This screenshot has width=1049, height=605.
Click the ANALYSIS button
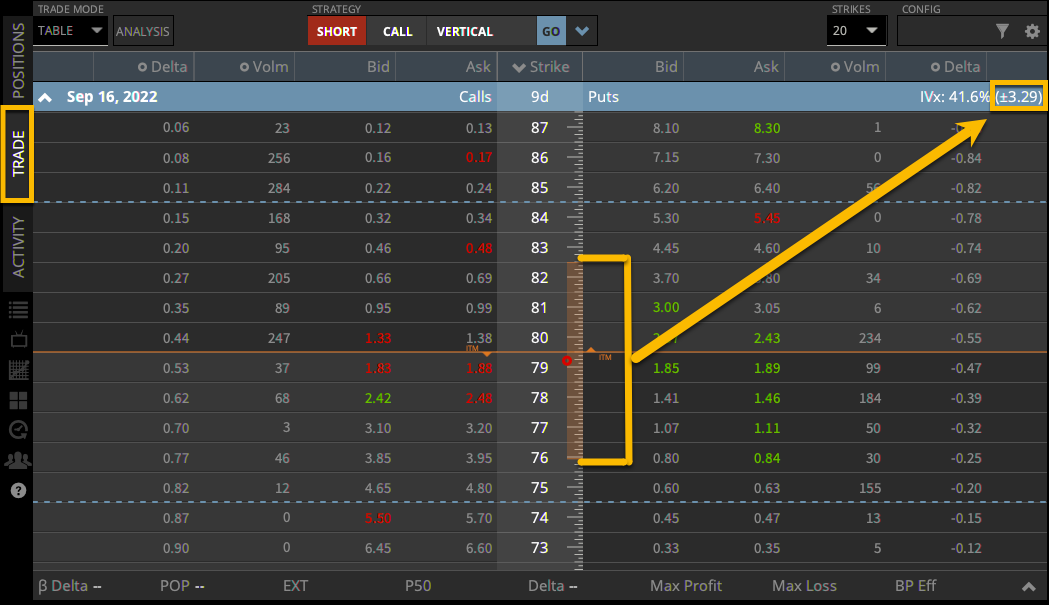click(142, 31)
